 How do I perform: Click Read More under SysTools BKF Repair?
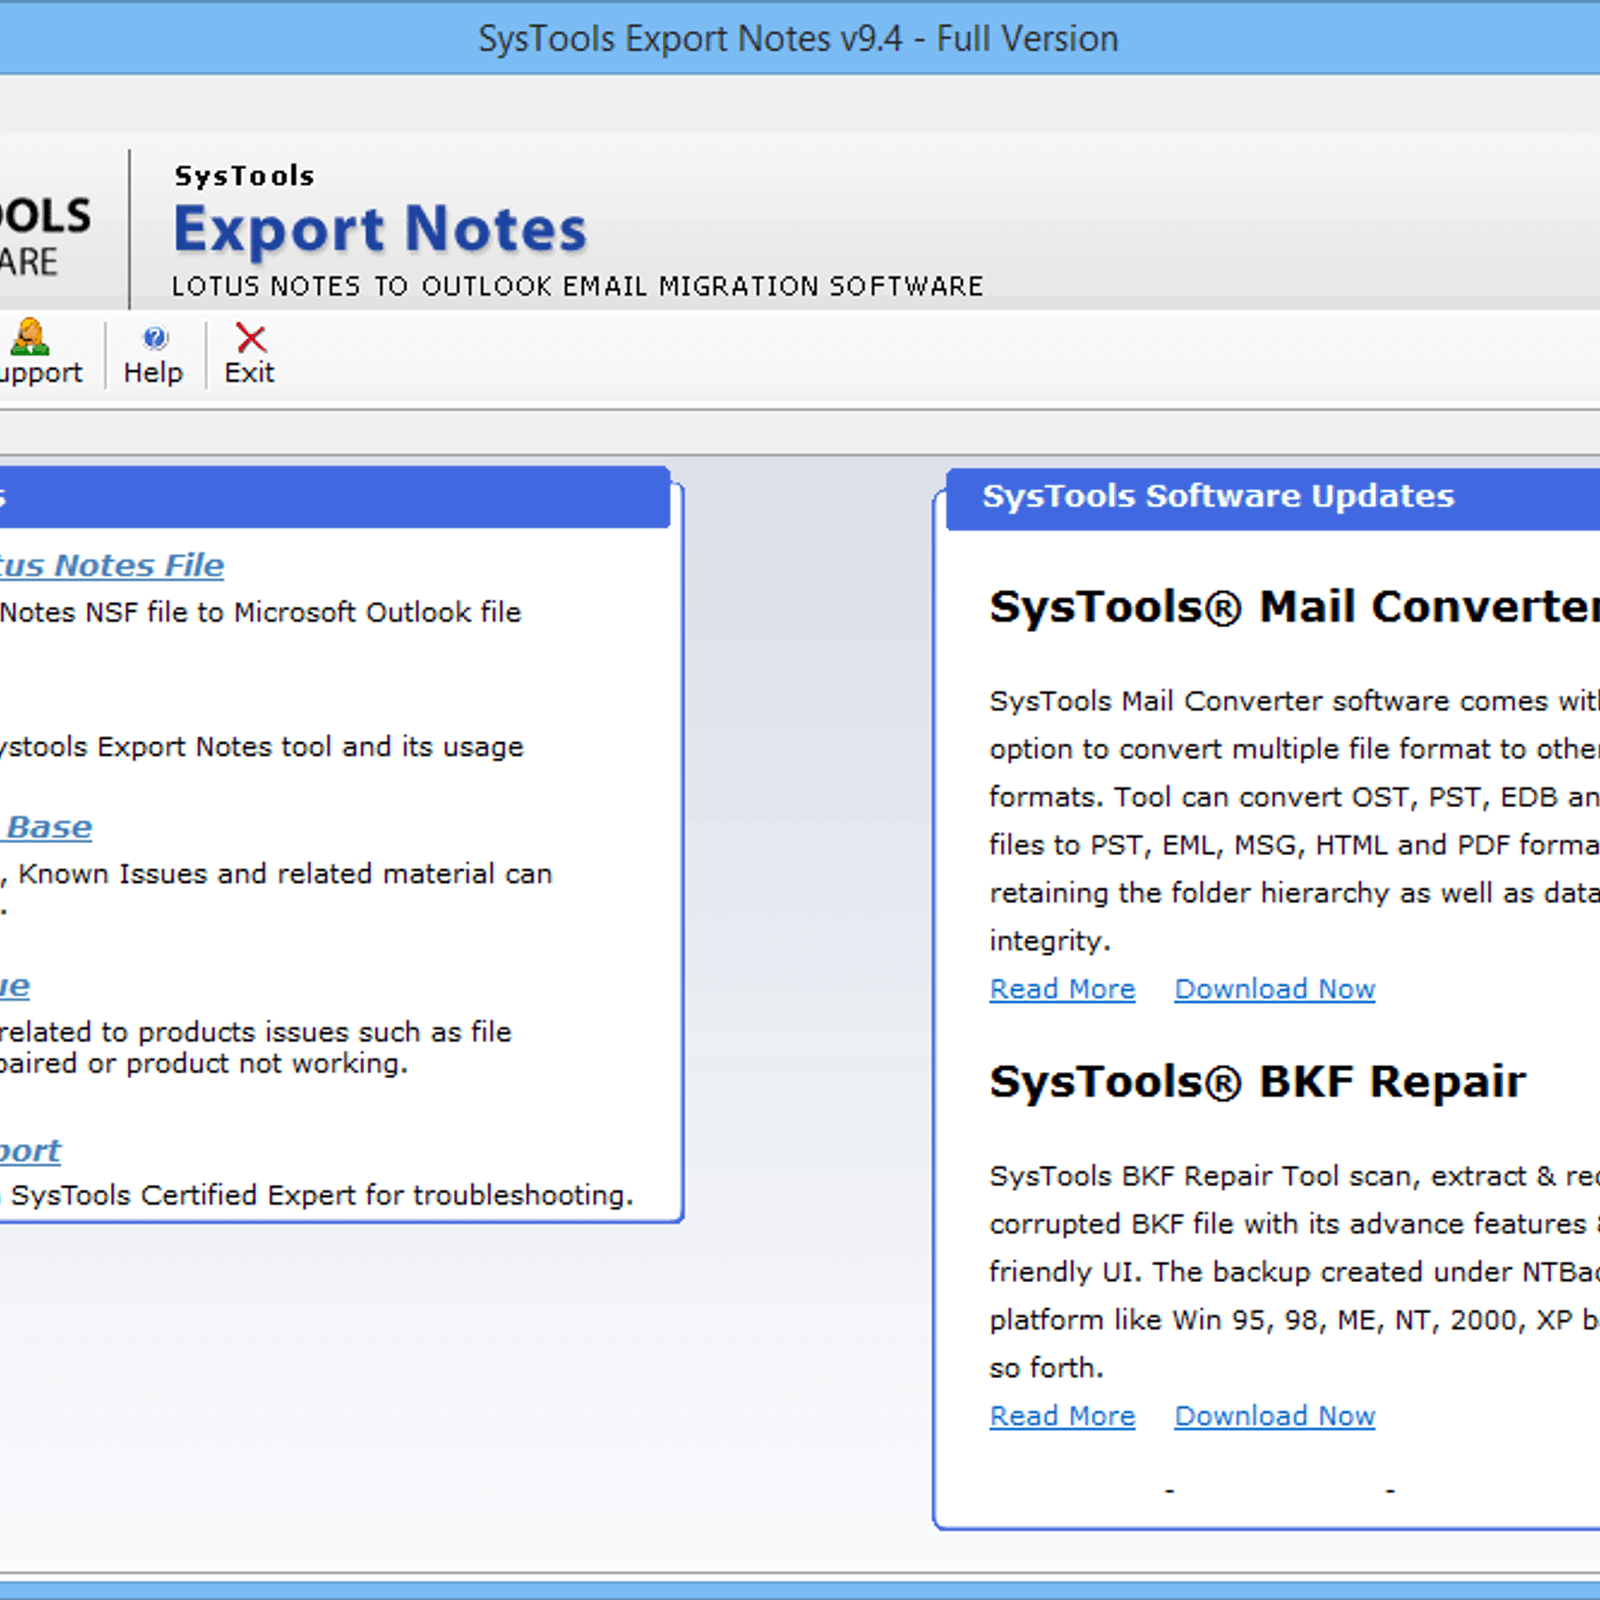(x=1062, y=1416)
